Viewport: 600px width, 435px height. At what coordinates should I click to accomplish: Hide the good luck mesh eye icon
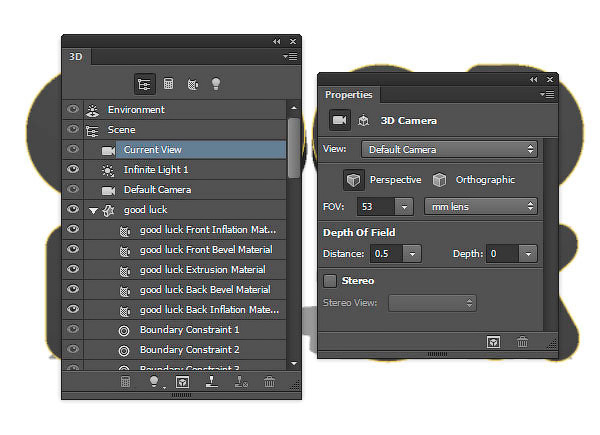(x=73, y=209)
